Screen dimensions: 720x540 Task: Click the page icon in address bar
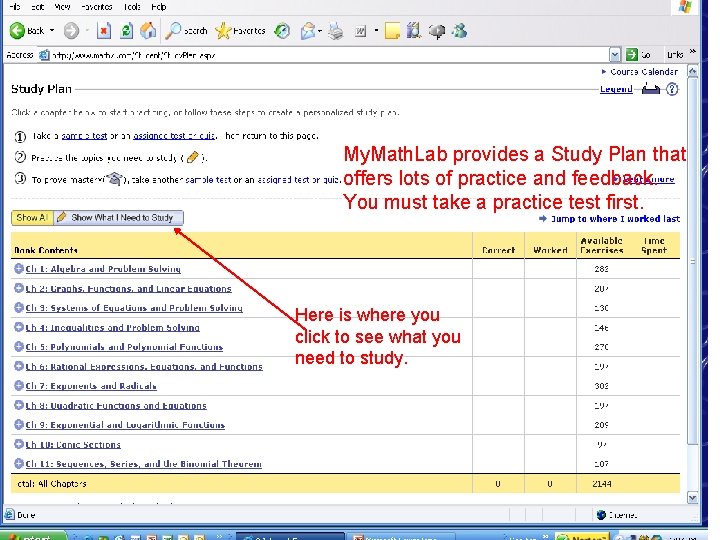[x=44, y=55]
